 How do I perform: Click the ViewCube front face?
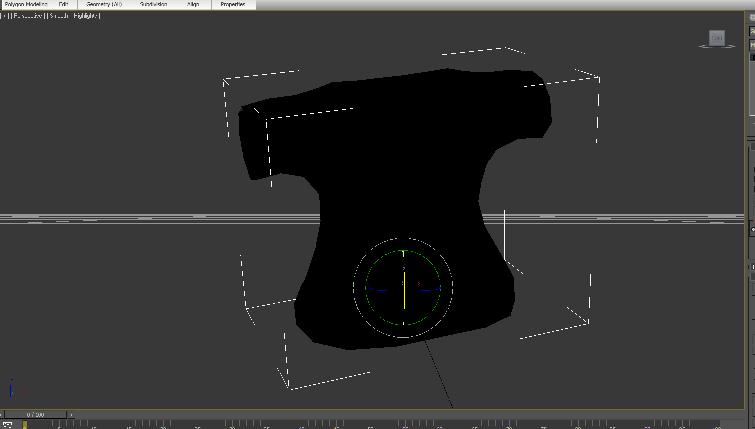(716, 38)
